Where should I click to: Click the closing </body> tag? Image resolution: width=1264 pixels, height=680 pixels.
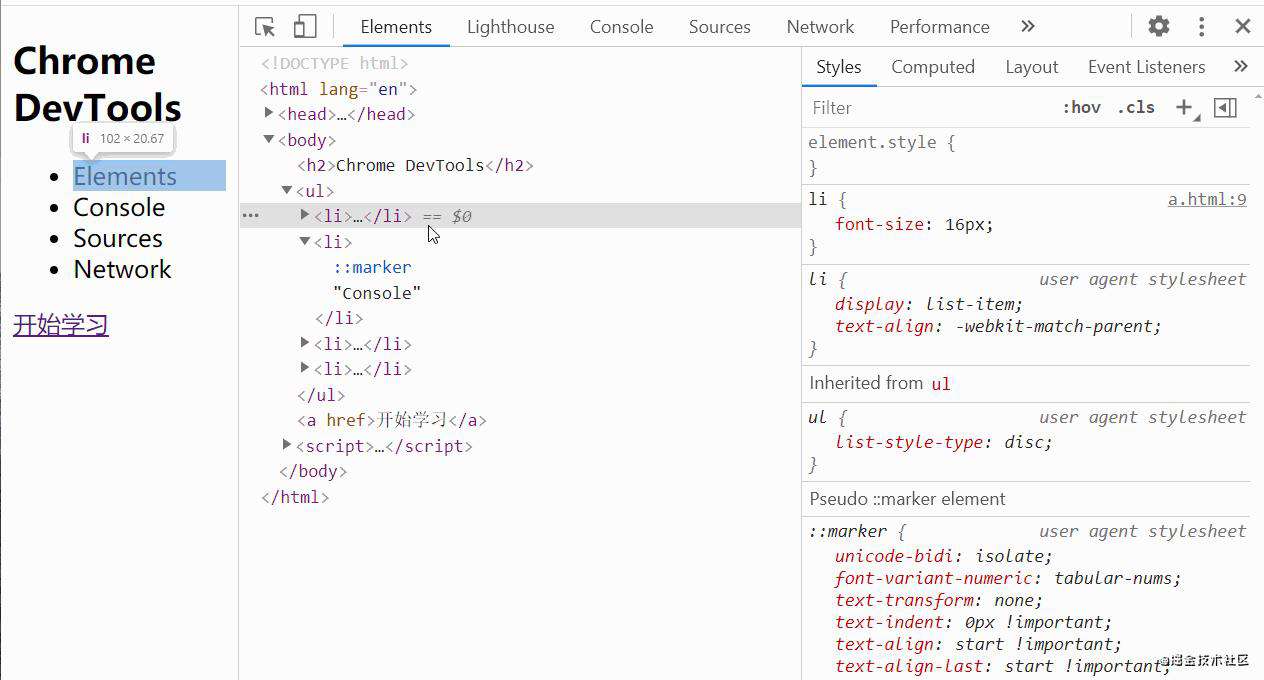[313, 471]
